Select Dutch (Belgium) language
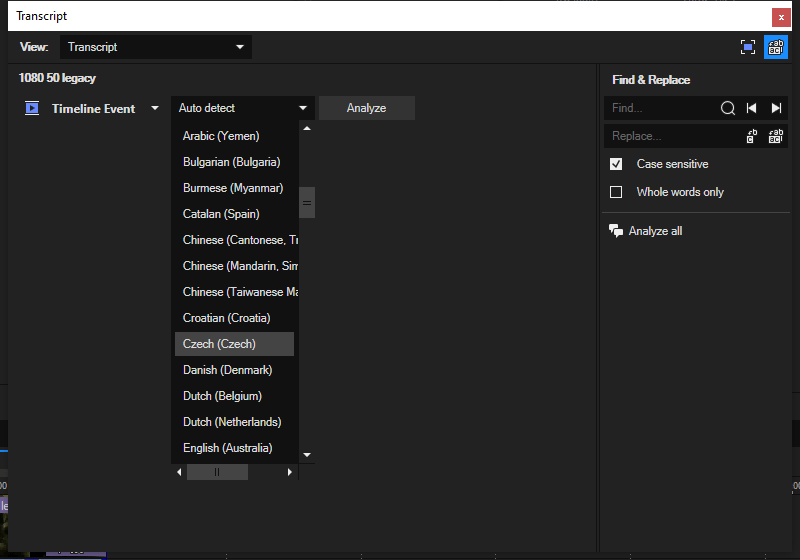 pos(234,396)
